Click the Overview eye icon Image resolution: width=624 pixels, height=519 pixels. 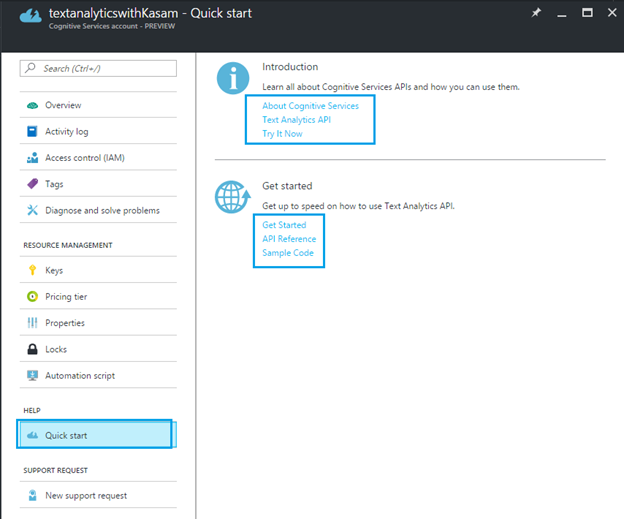click(x=33, y=105)
